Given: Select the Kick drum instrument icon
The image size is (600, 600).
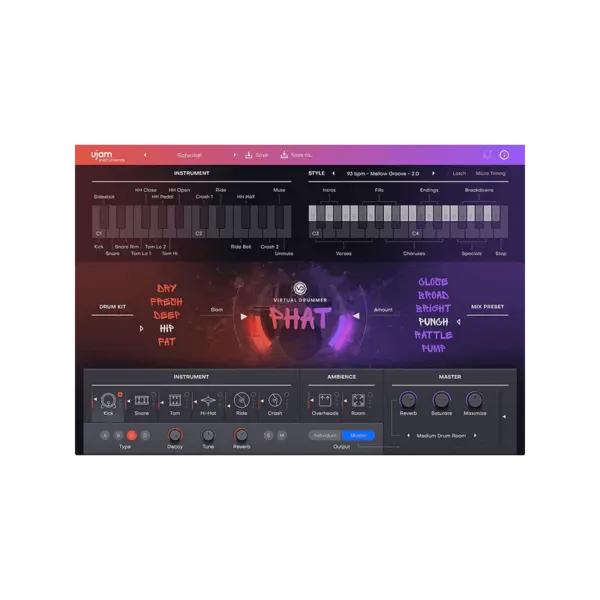Looking at the screenshot, I should (x=108, y=401).
